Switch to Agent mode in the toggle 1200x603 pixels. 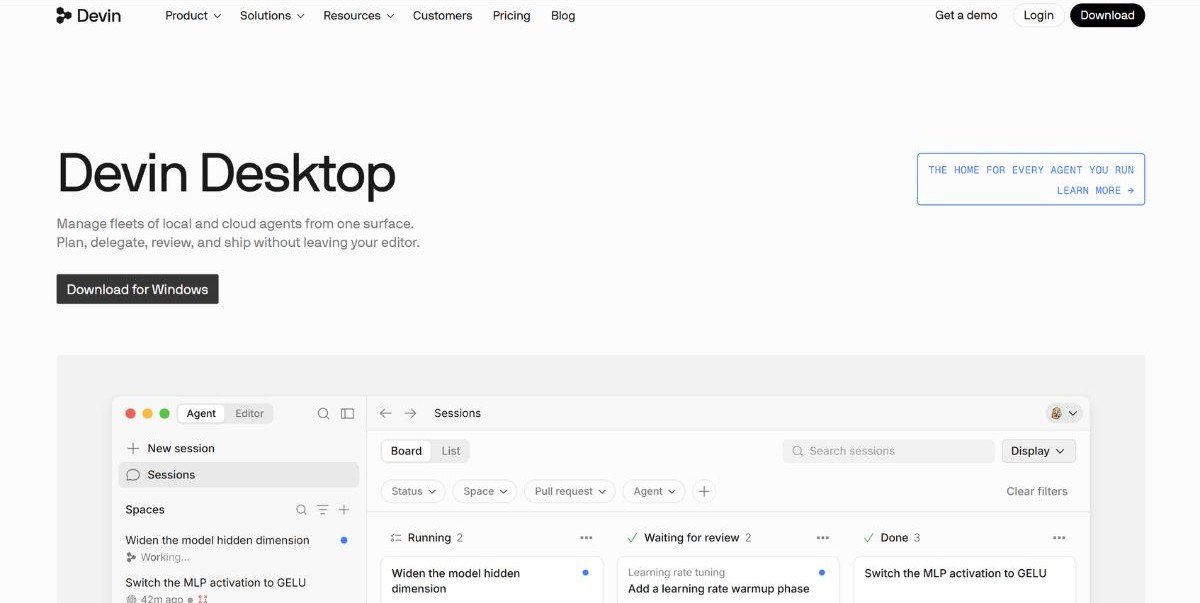click(x=201, y=413)
